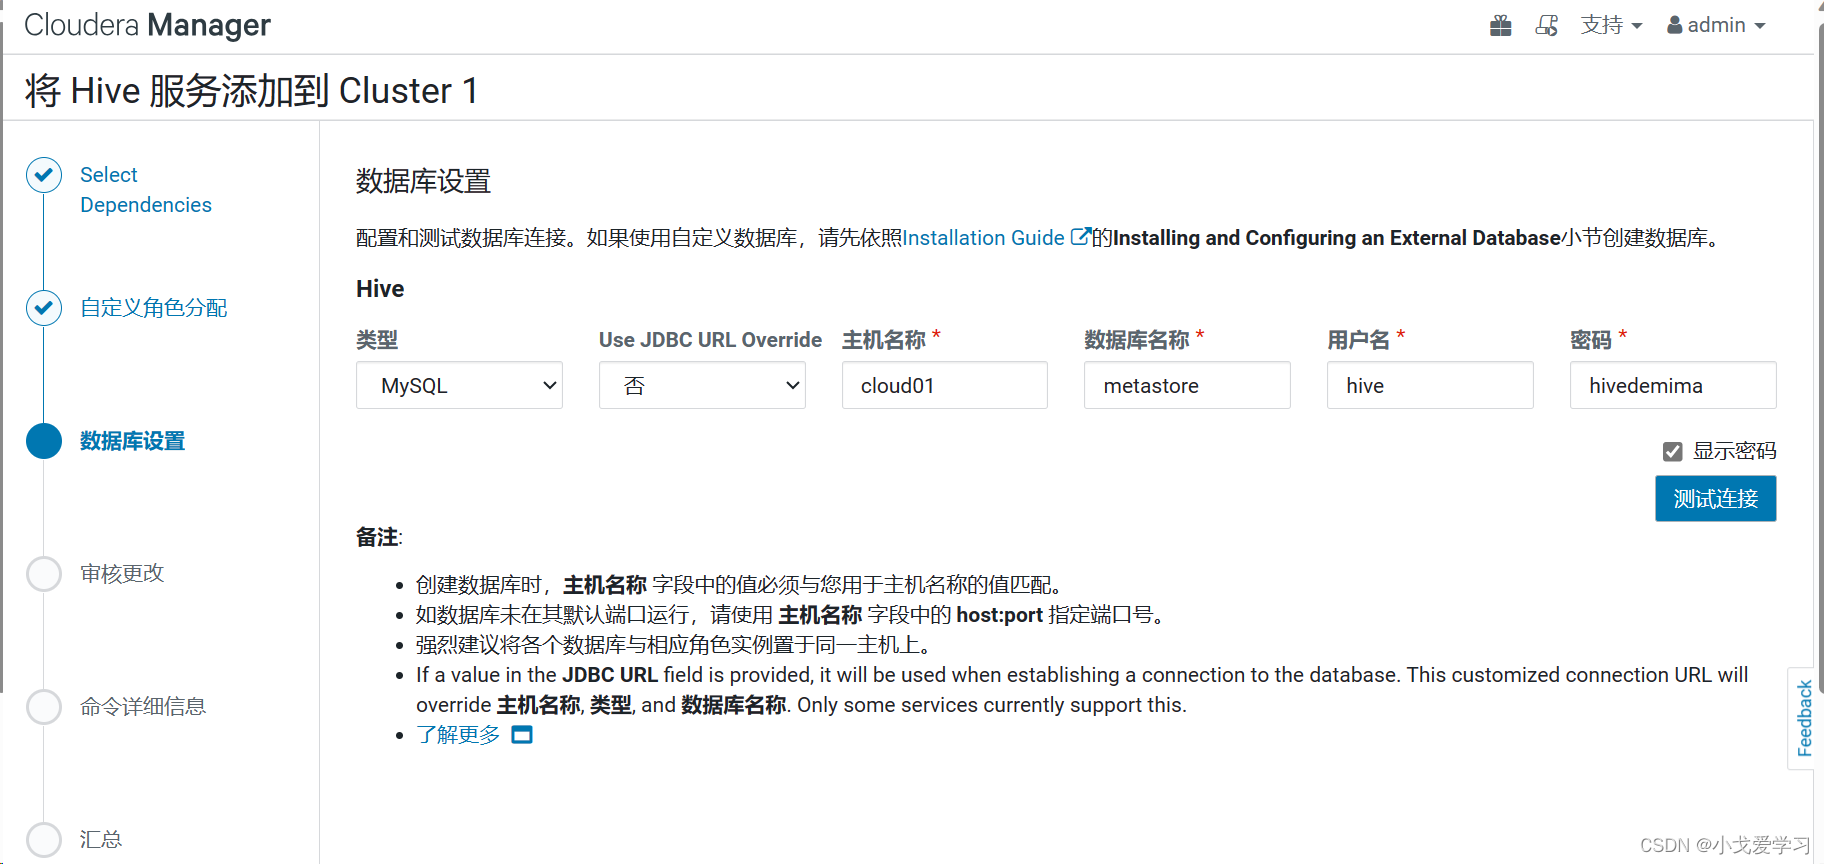Open the running commands icon in header
The width and height of the screenshot is (1824, 864).
click(1547, 25)
